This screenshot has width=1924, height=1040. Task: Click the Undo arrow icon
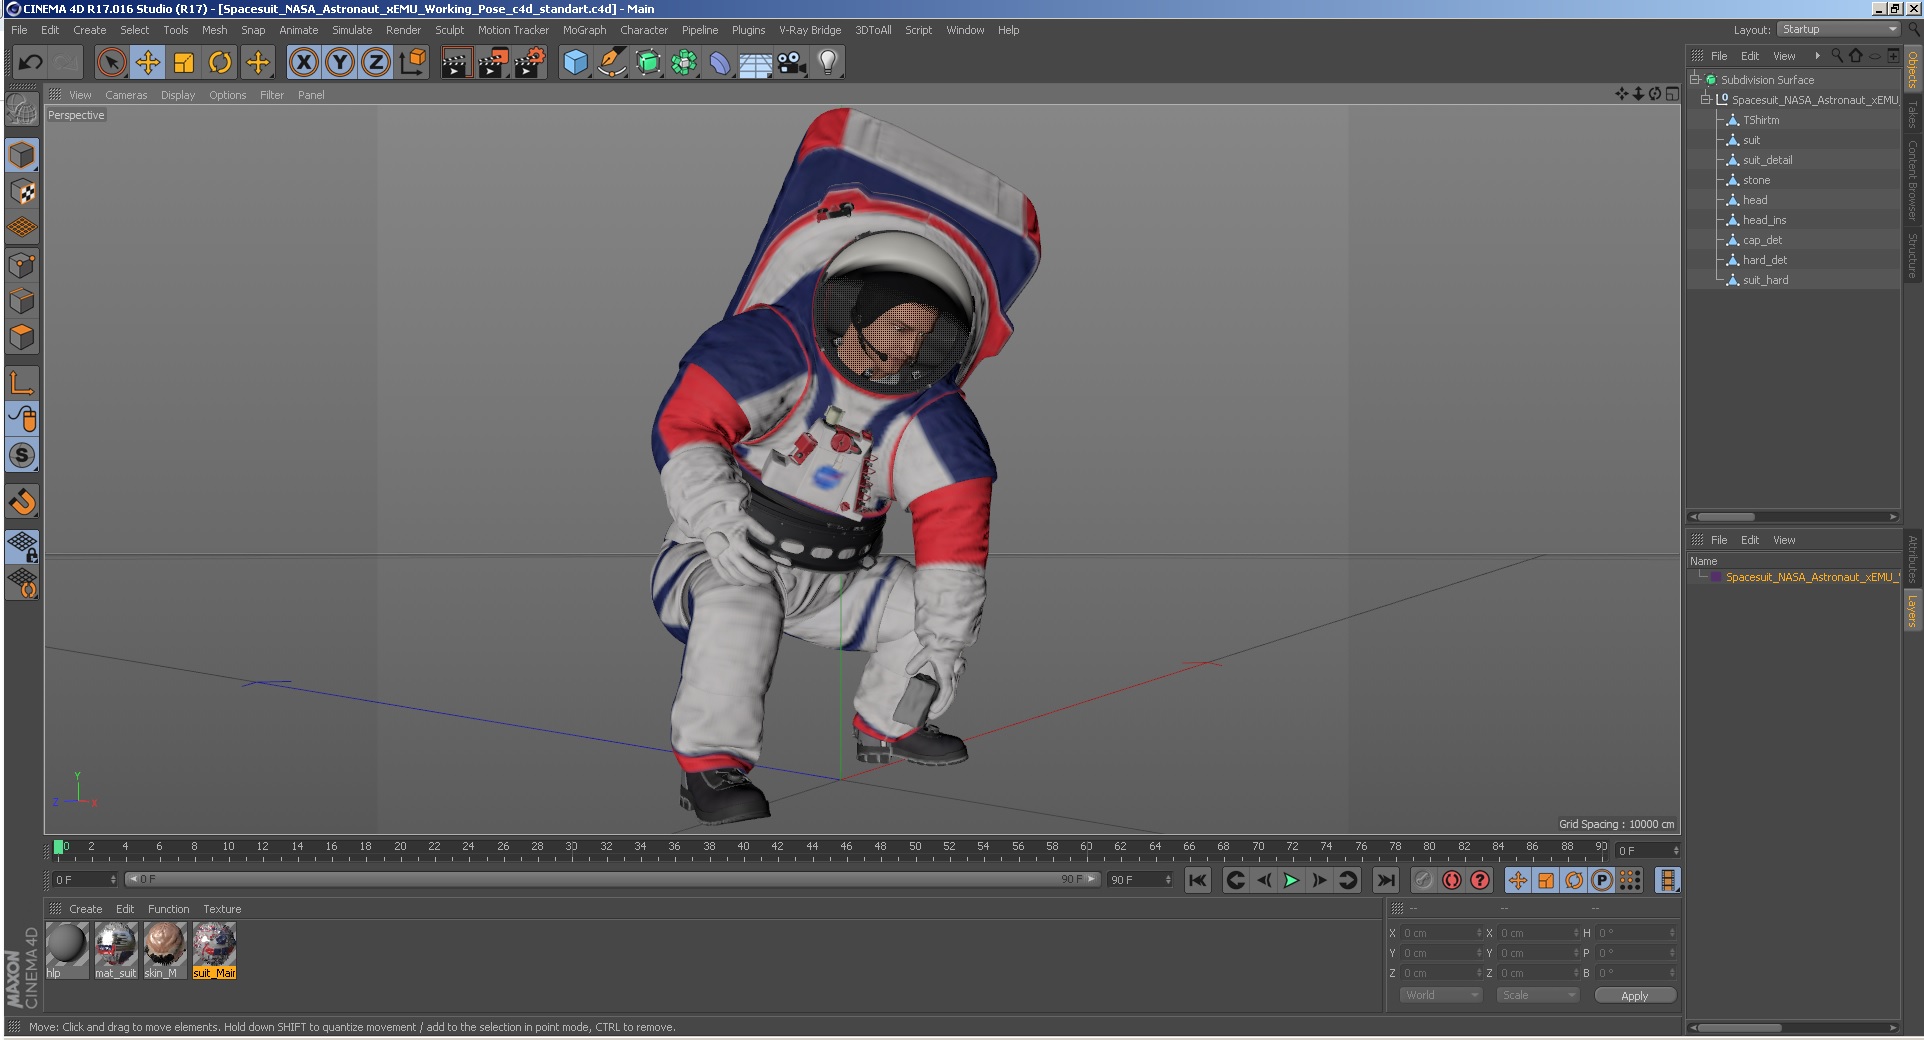point(30,63)
